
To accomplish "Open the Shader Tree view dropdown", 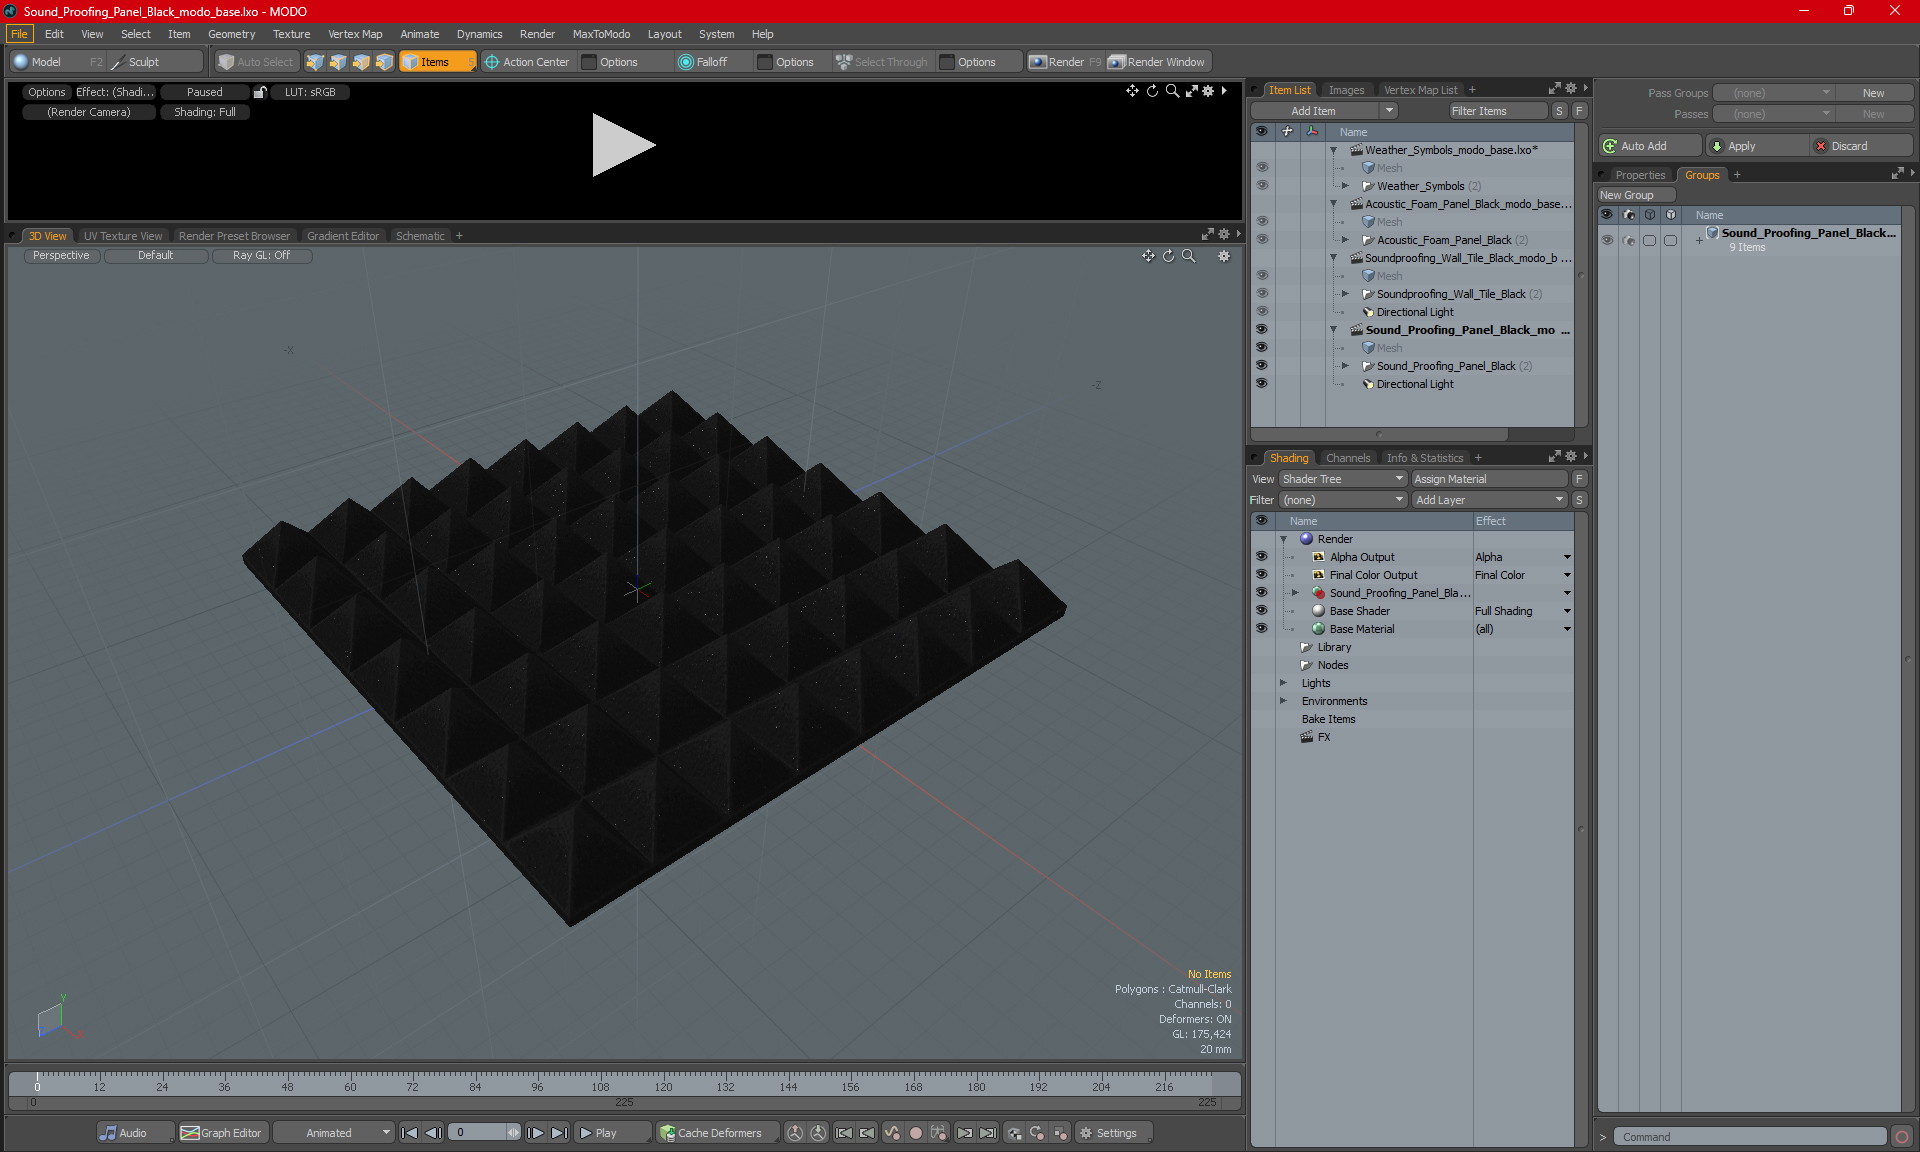I will (x=1343, y=479).
